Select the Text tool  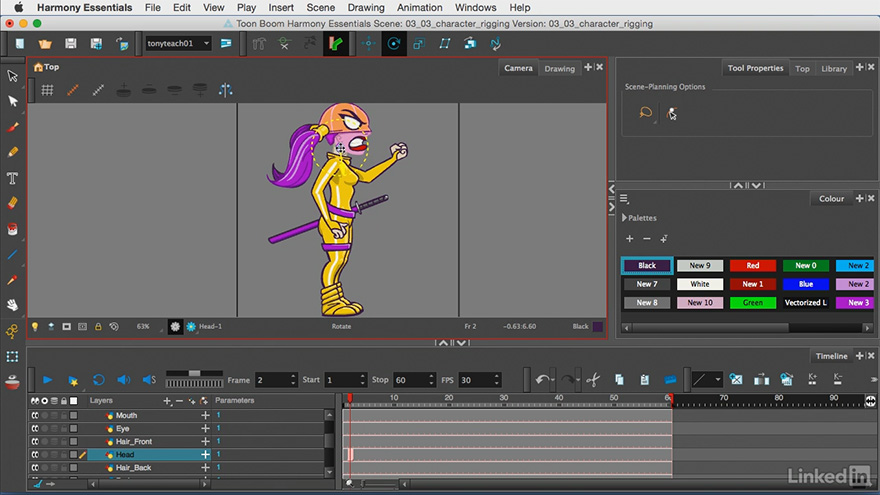pos(12,178)
